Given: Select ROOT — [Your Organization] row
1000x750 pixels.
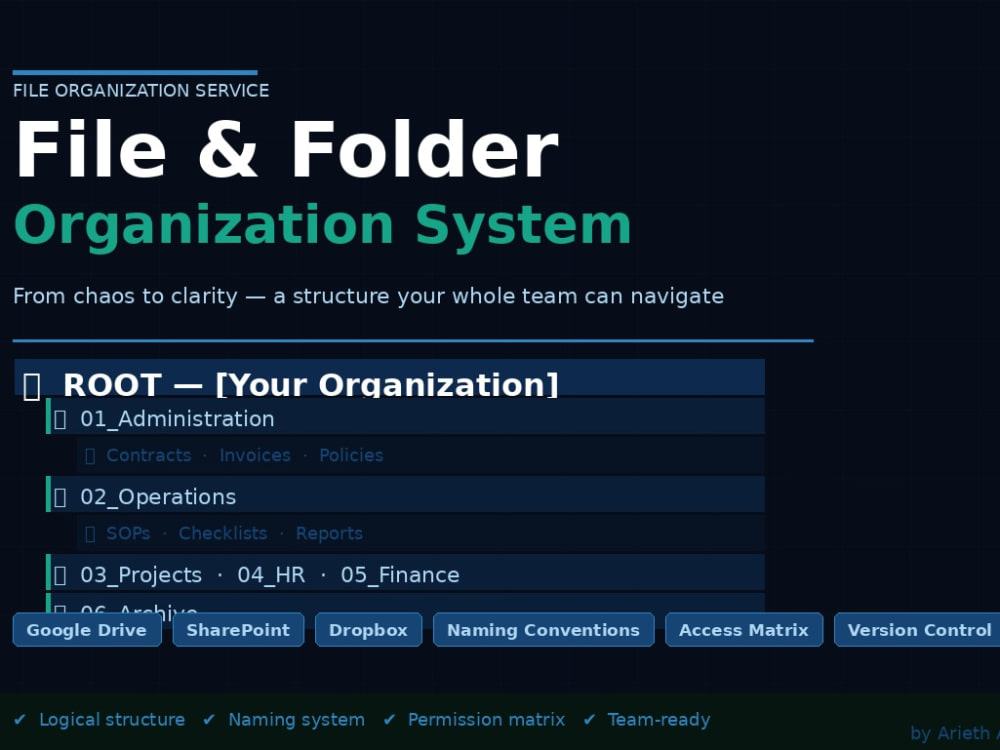Looking at the screenshot, I should 390,378.
